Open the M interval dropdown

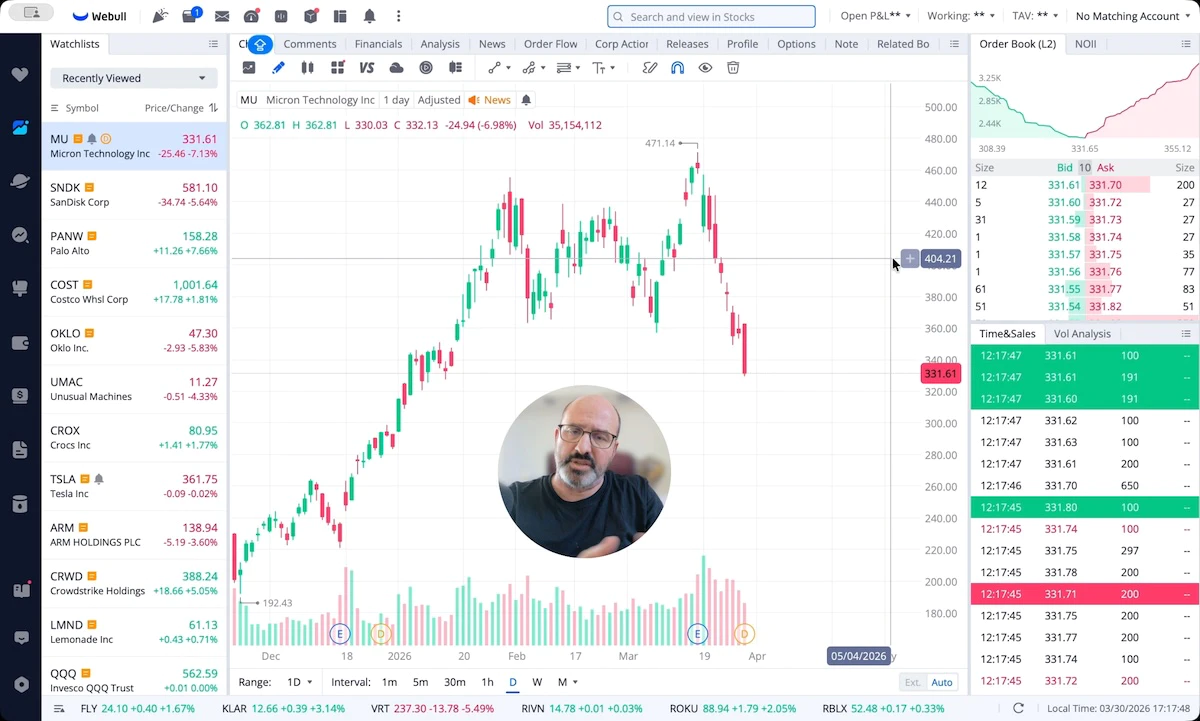567,682
